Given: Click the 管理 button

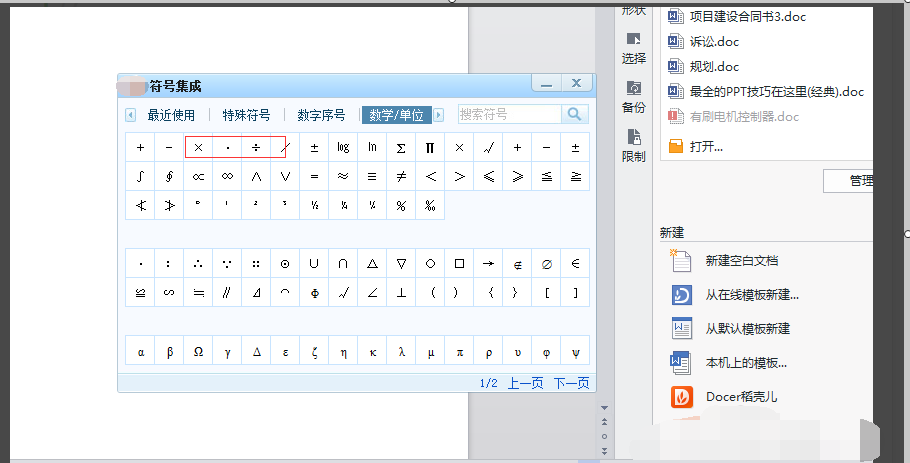Looking at the screenshot, I should click(848, 180).
